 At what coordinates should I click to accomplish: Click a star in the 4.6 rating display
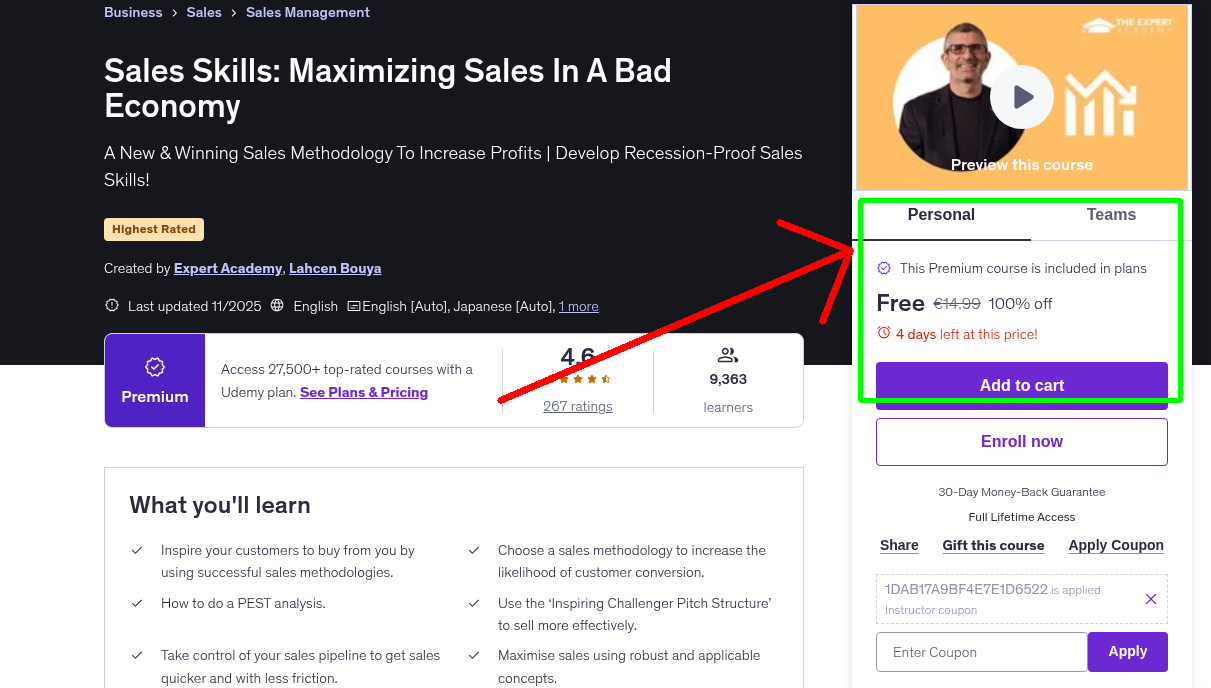(577, 379)
